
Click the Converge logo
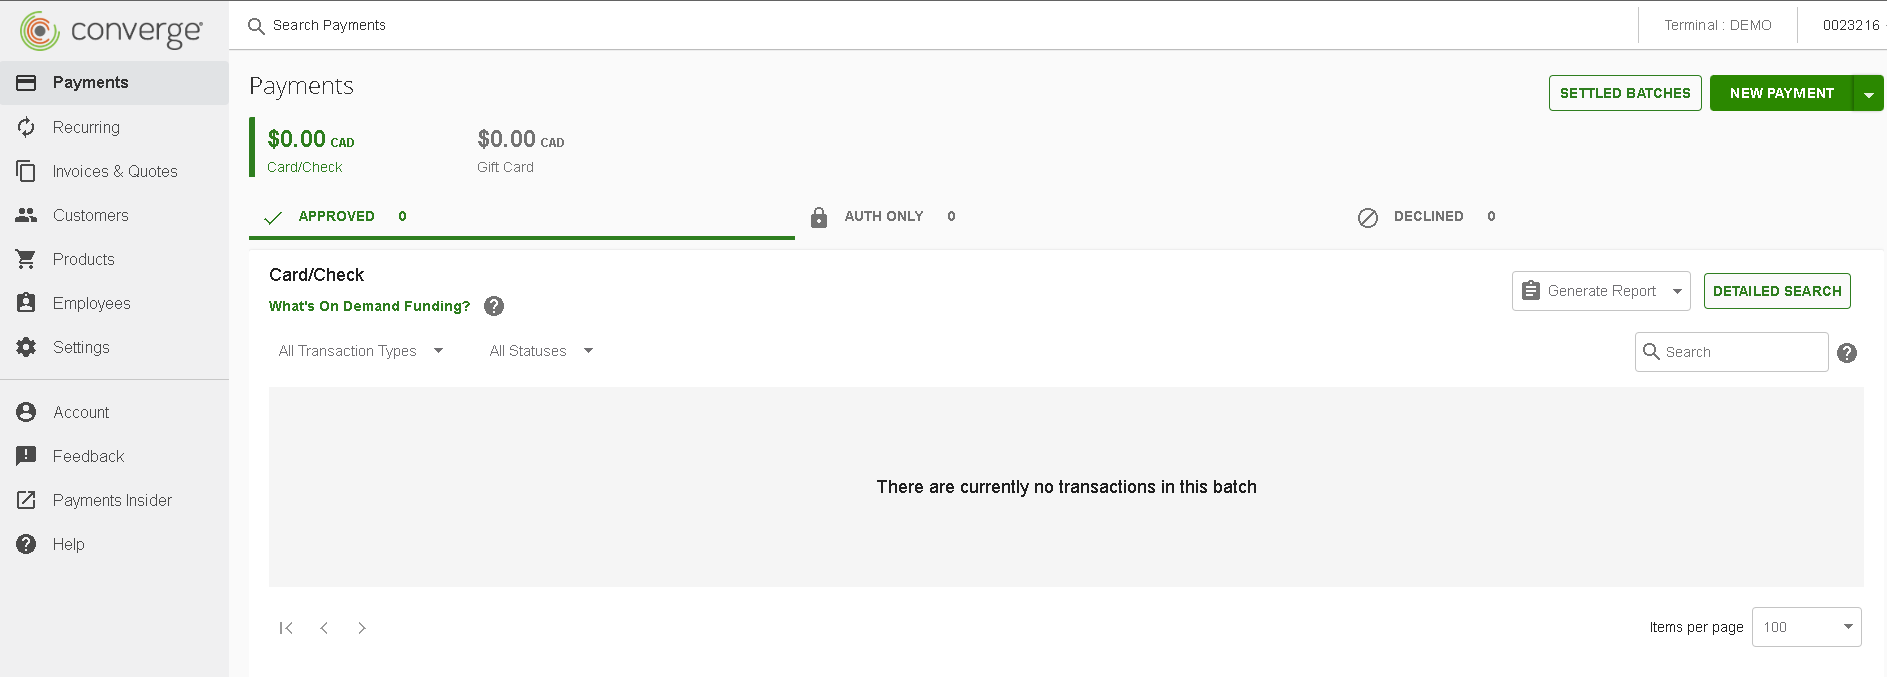point(111,31)
